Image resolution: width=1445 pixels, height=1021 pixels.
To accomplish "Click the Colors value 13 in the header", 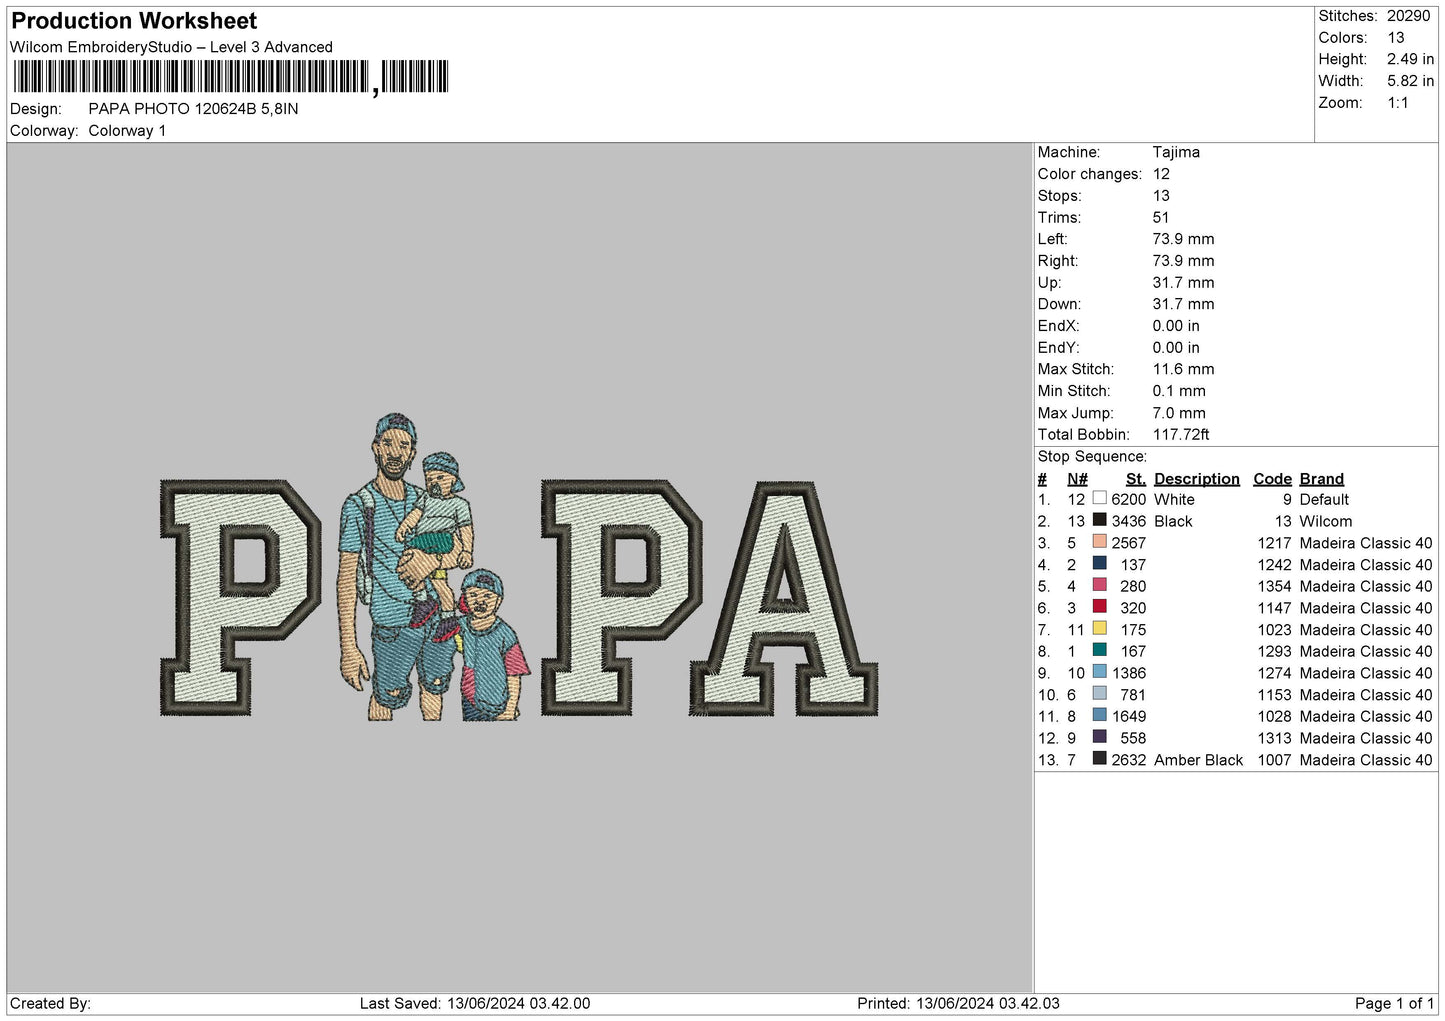I will coord(1395,38).
